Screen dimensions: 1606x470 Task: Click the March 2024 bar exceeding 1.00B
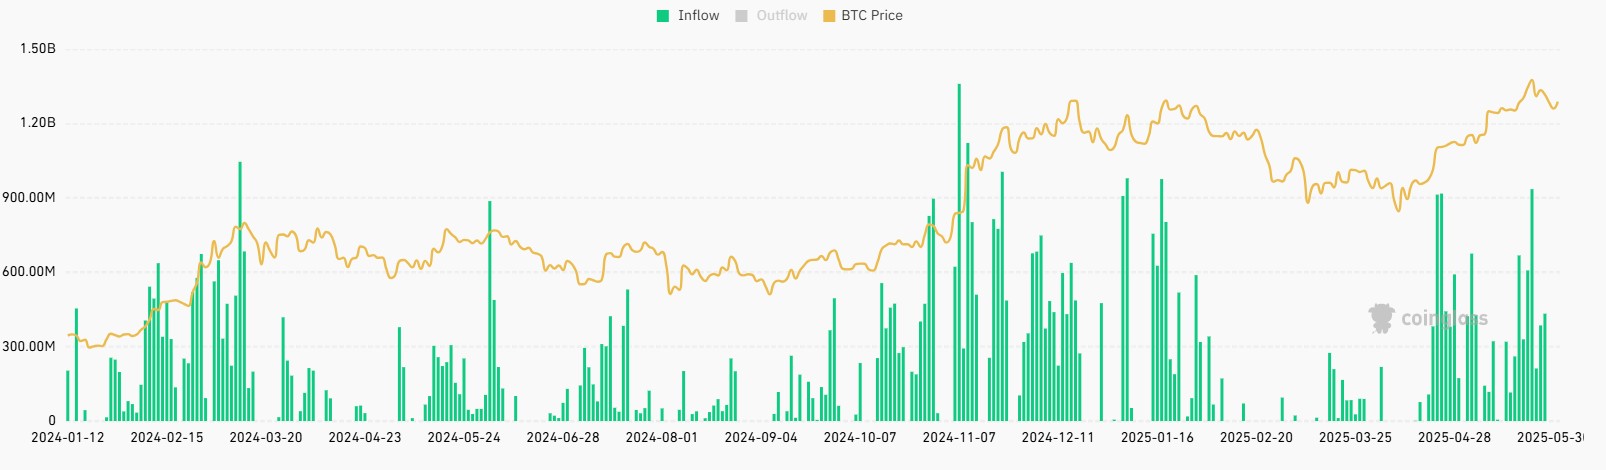[240, 291]
